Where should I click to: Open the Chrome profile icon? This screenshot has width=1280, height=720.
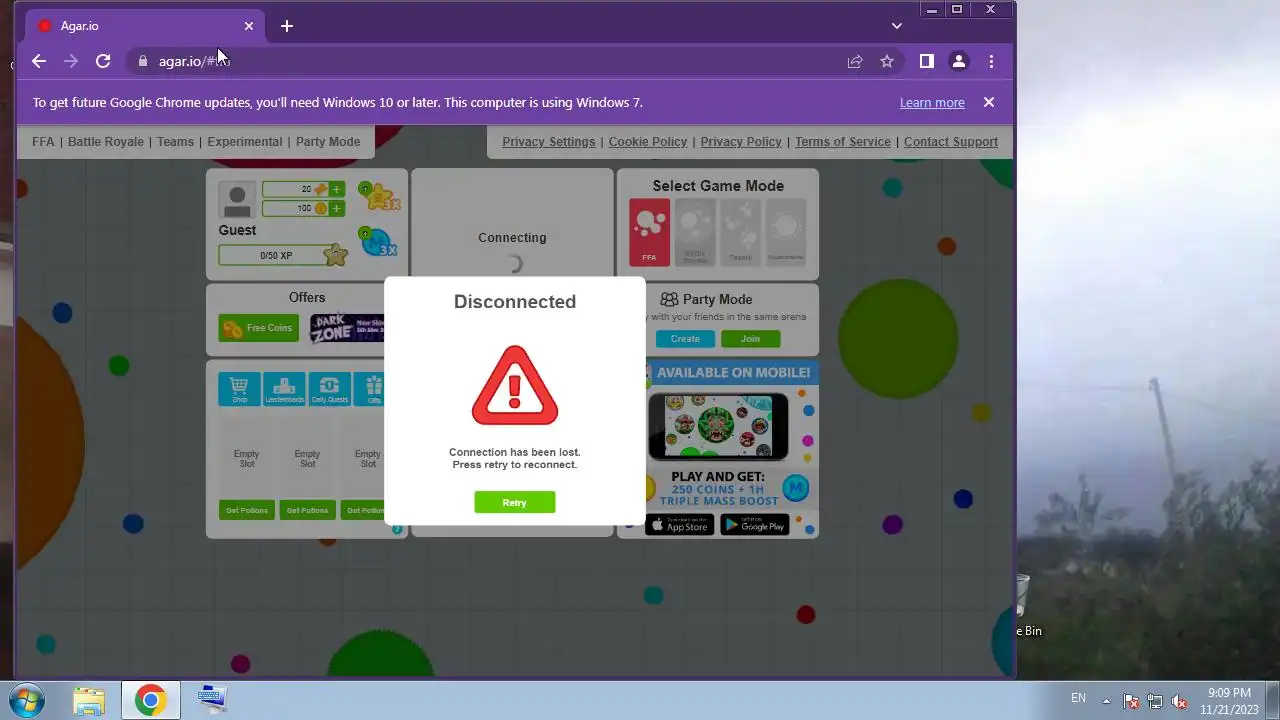click(x=959, y=61)
